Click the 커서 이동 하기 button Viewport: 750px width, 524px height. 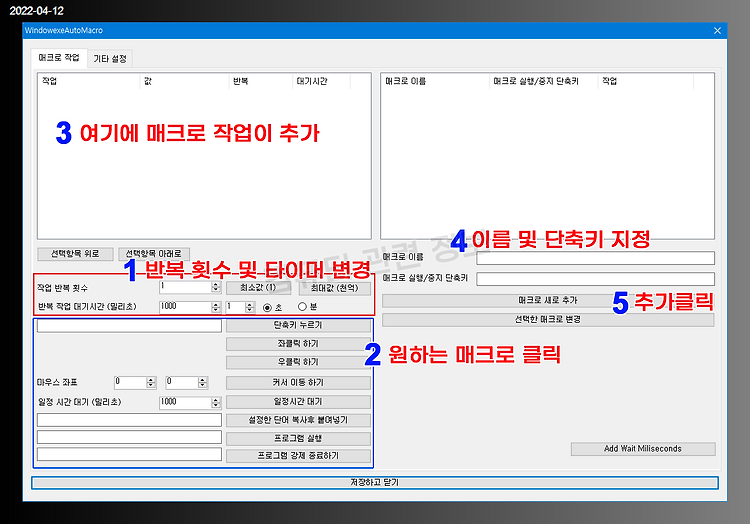[298, 382]
